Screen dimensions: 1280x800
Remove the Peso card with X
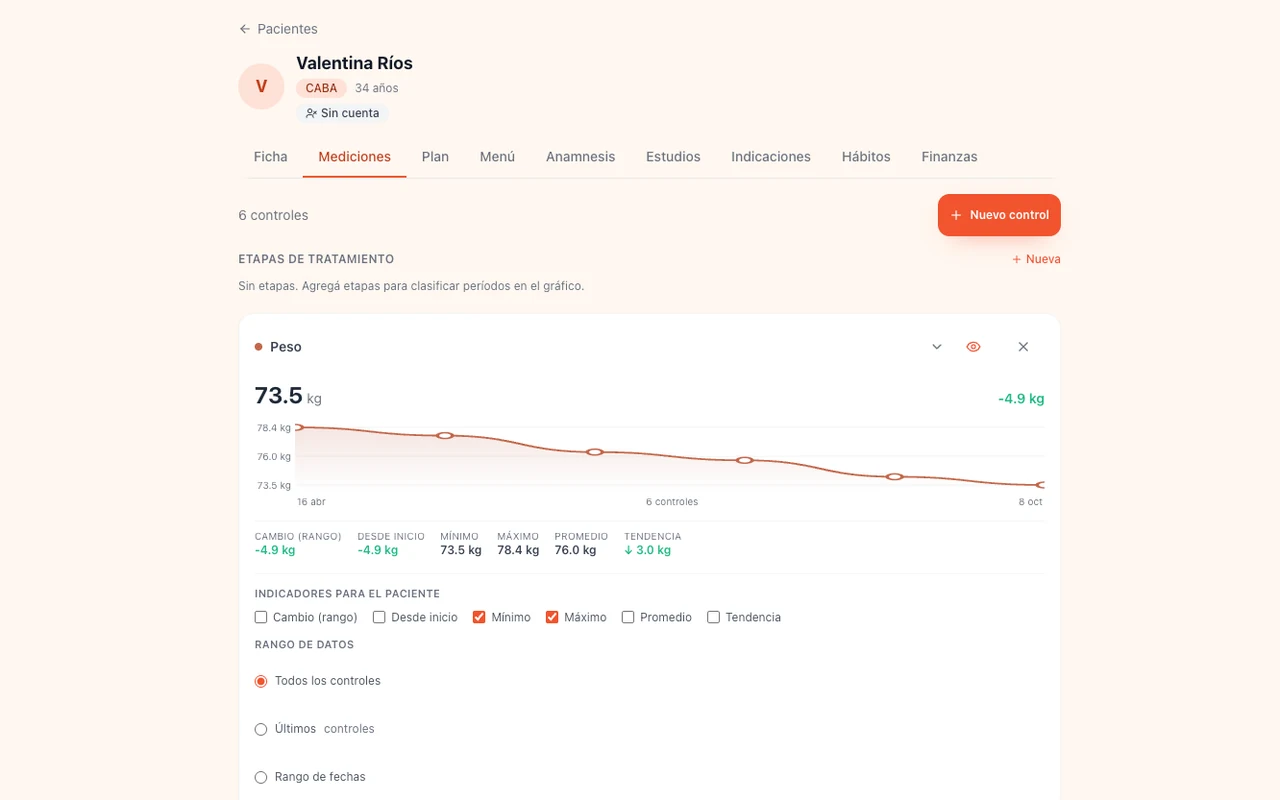click(x=1023, y=347)
